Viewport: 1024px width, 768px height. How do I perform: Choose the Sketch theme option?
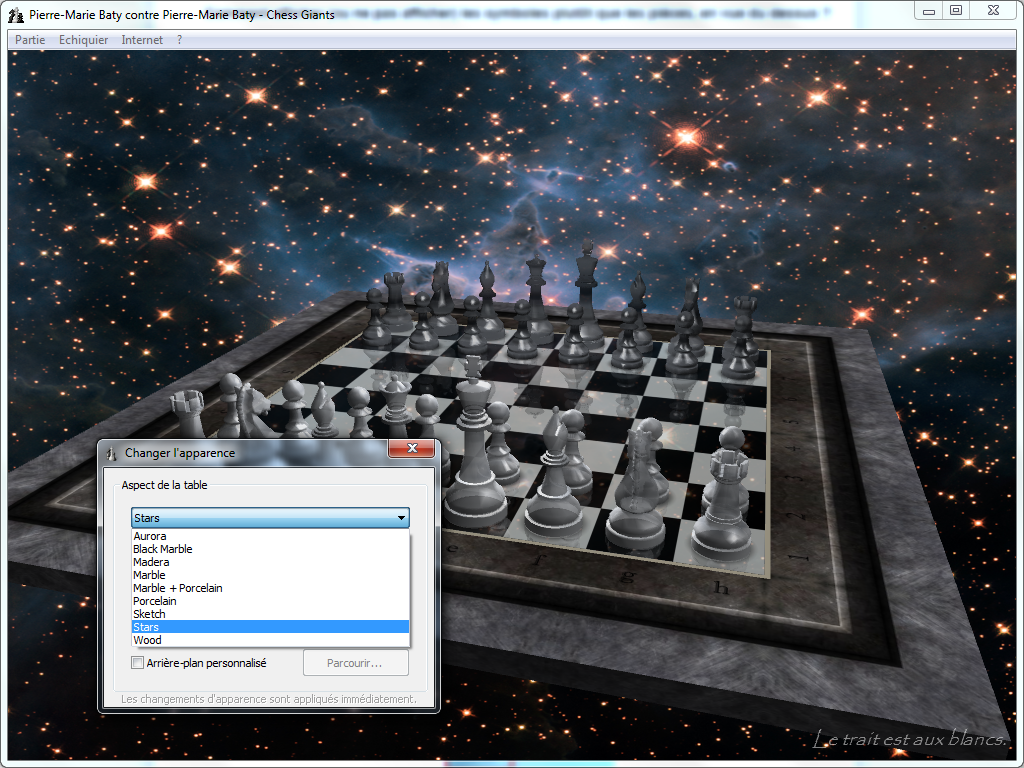(x=149, y=614)
